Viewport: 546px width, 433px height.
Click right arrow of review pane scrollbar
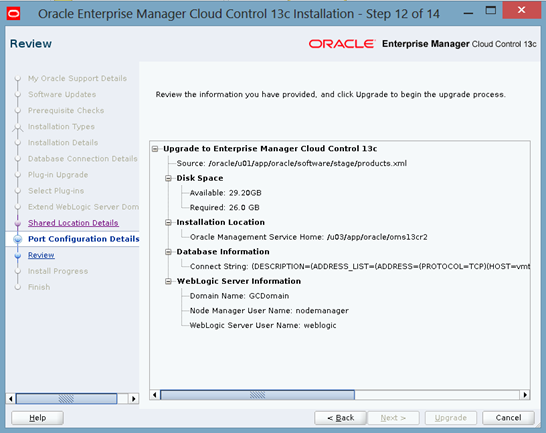click(525, 395)
